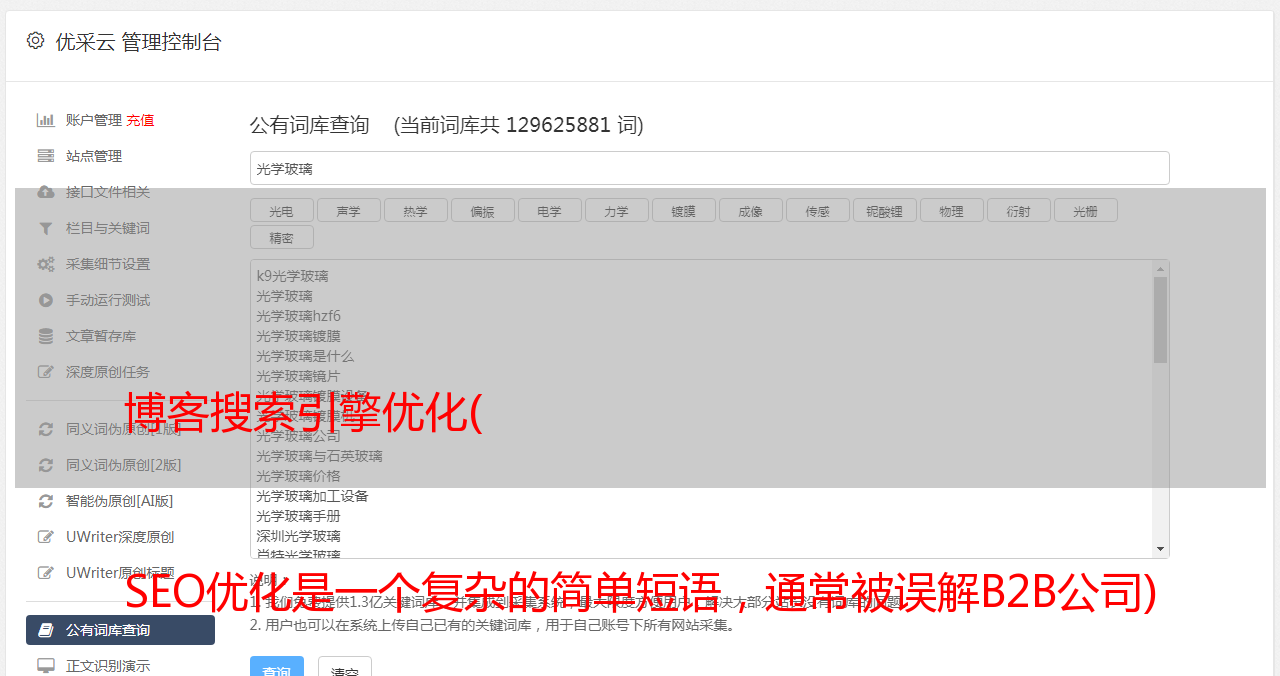
Task: Select the 手动运行测试 play icon
Action: click(x=45, y=300)
